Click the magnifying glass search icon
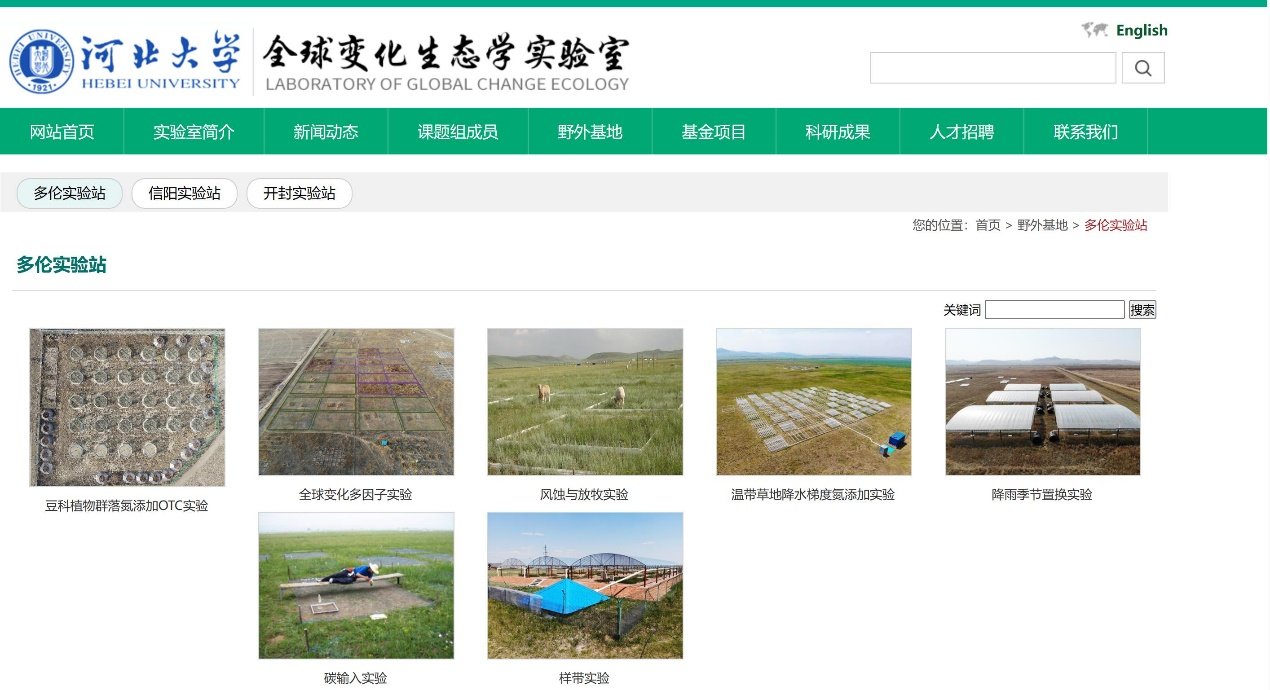This screenshot has width=1270, height=690. tap(1143, 68)
